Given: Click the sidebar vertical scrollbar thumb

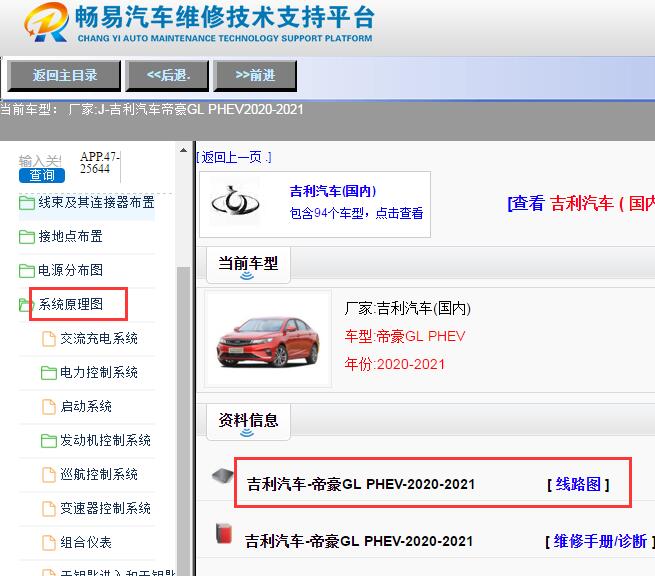Looking at the screenshot, I should pyautogui.click(x=183, y=421).
